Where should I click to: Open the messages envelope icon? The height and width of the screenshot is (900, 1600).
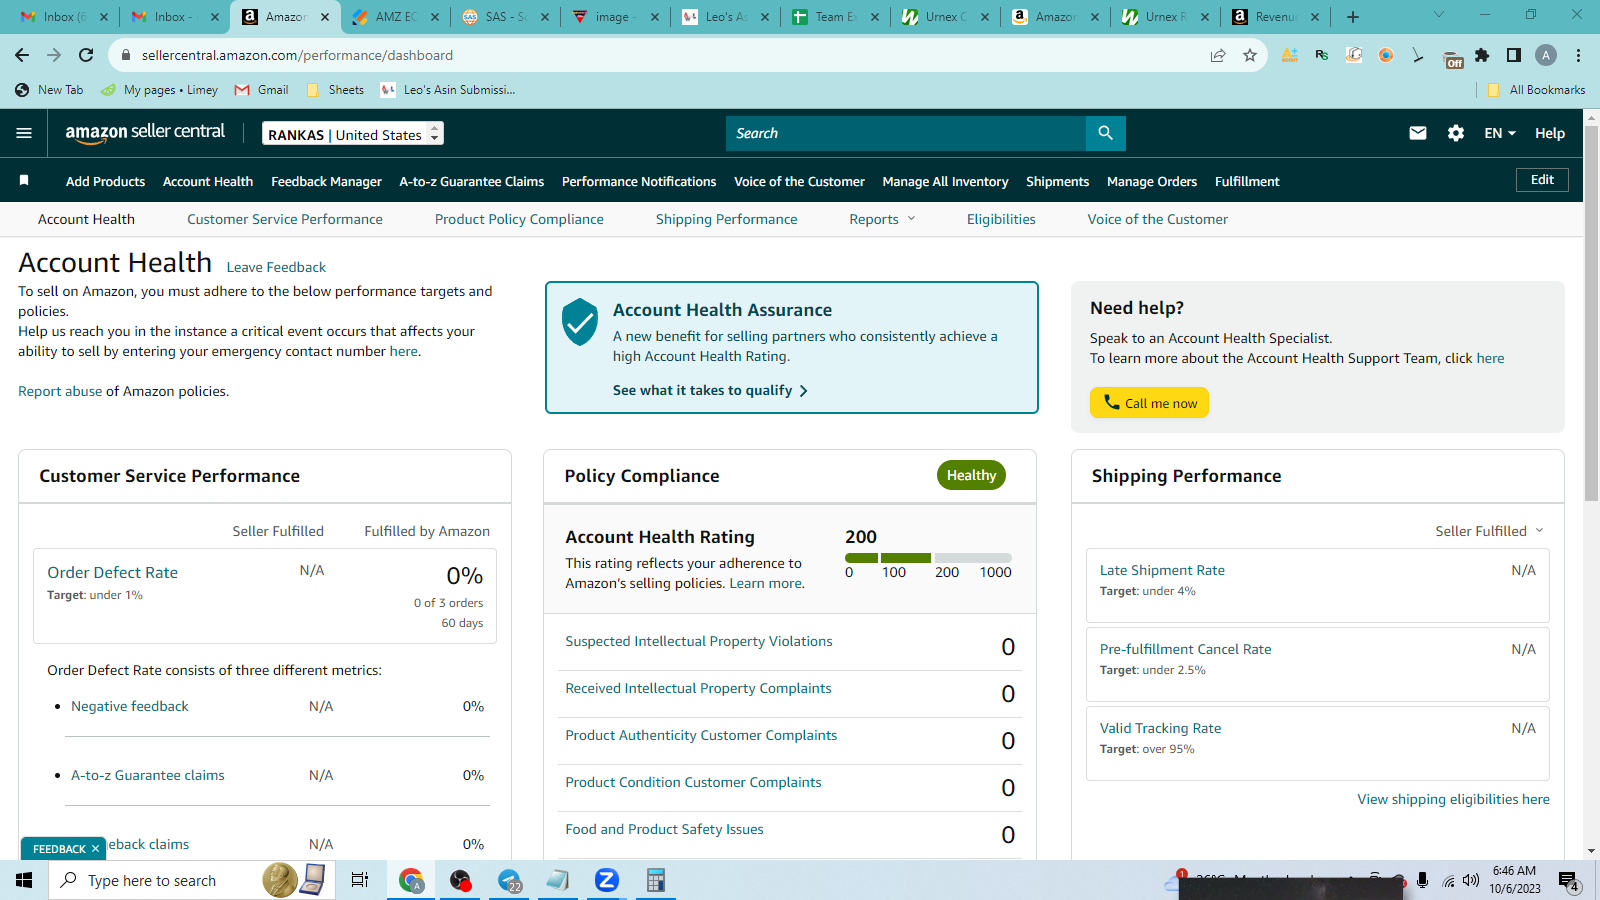click(1418, 133)
